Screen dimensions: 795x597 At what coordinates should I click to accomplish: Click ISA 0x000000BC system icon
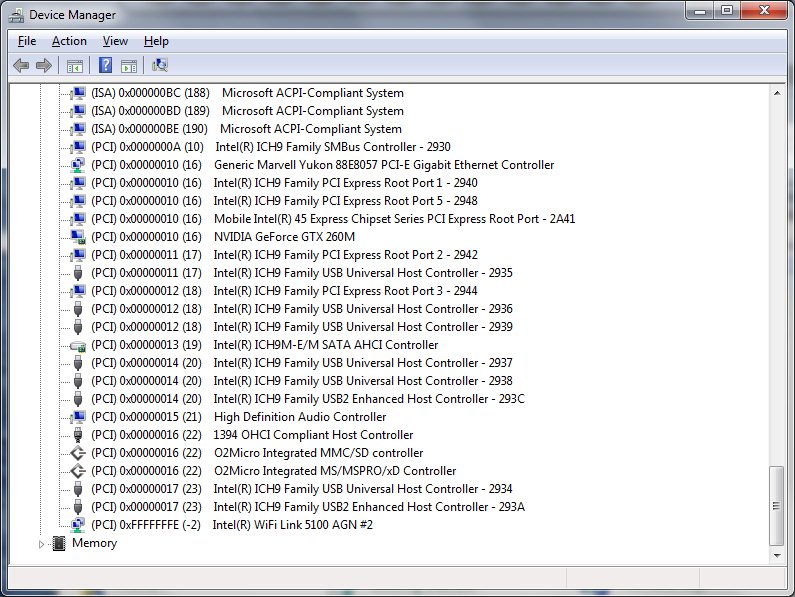78,93
